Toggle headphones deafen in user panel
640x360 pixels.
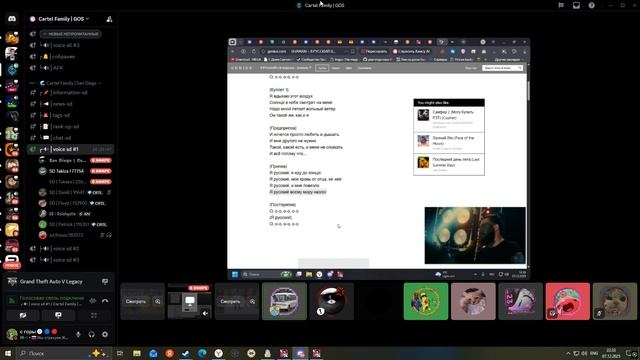click(x=91, y=334)
